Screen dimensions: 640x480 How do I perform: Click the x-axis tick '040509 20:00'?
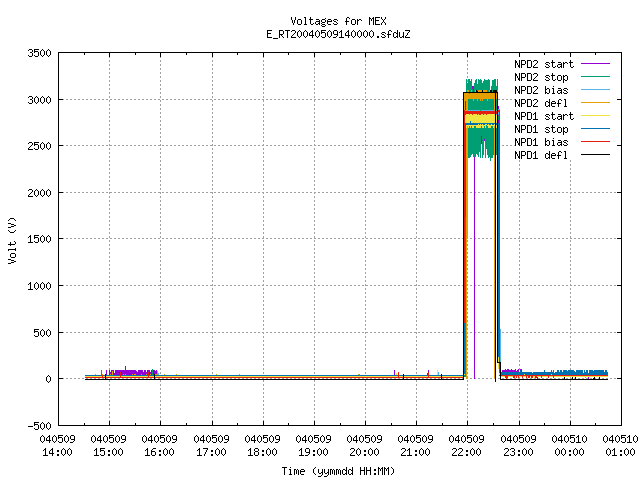coord(364,446)
